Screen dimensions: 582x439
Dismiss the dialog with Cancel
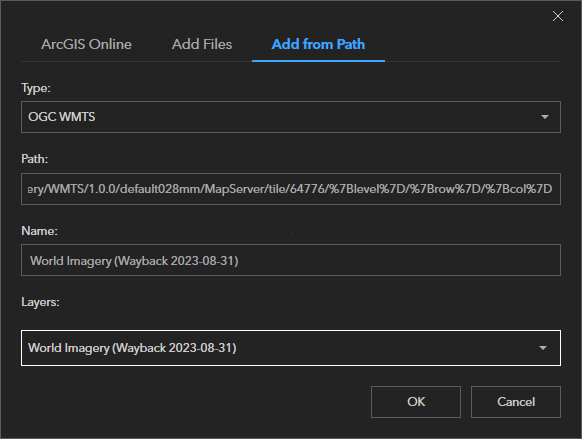tap(516, 402)
